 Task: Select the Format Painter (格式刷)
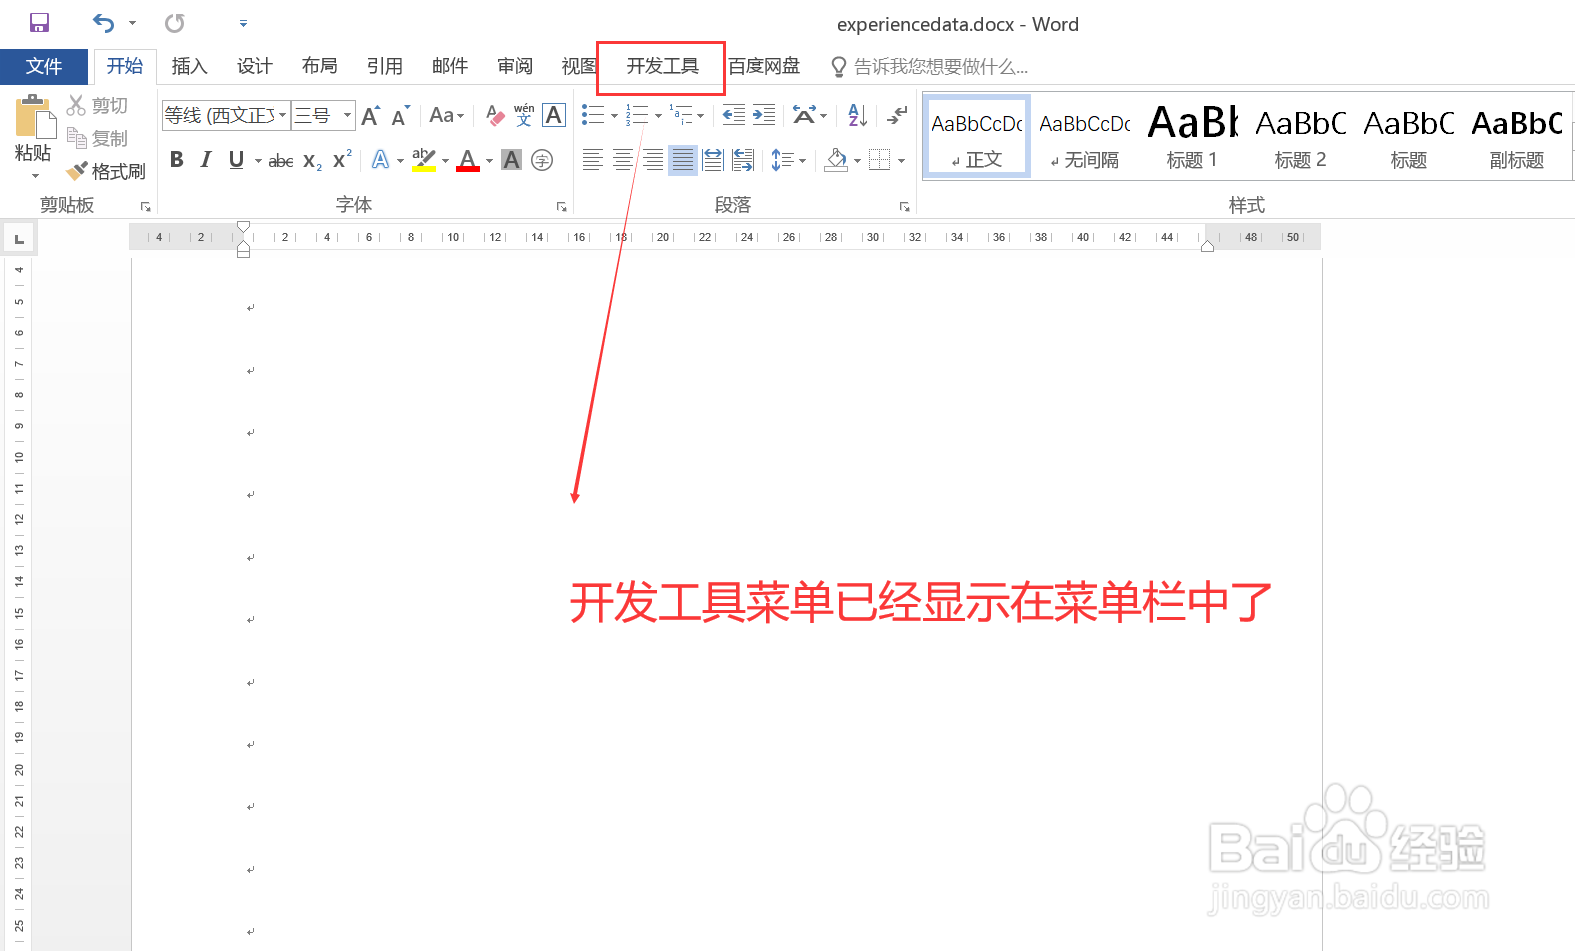click(106, 171)
